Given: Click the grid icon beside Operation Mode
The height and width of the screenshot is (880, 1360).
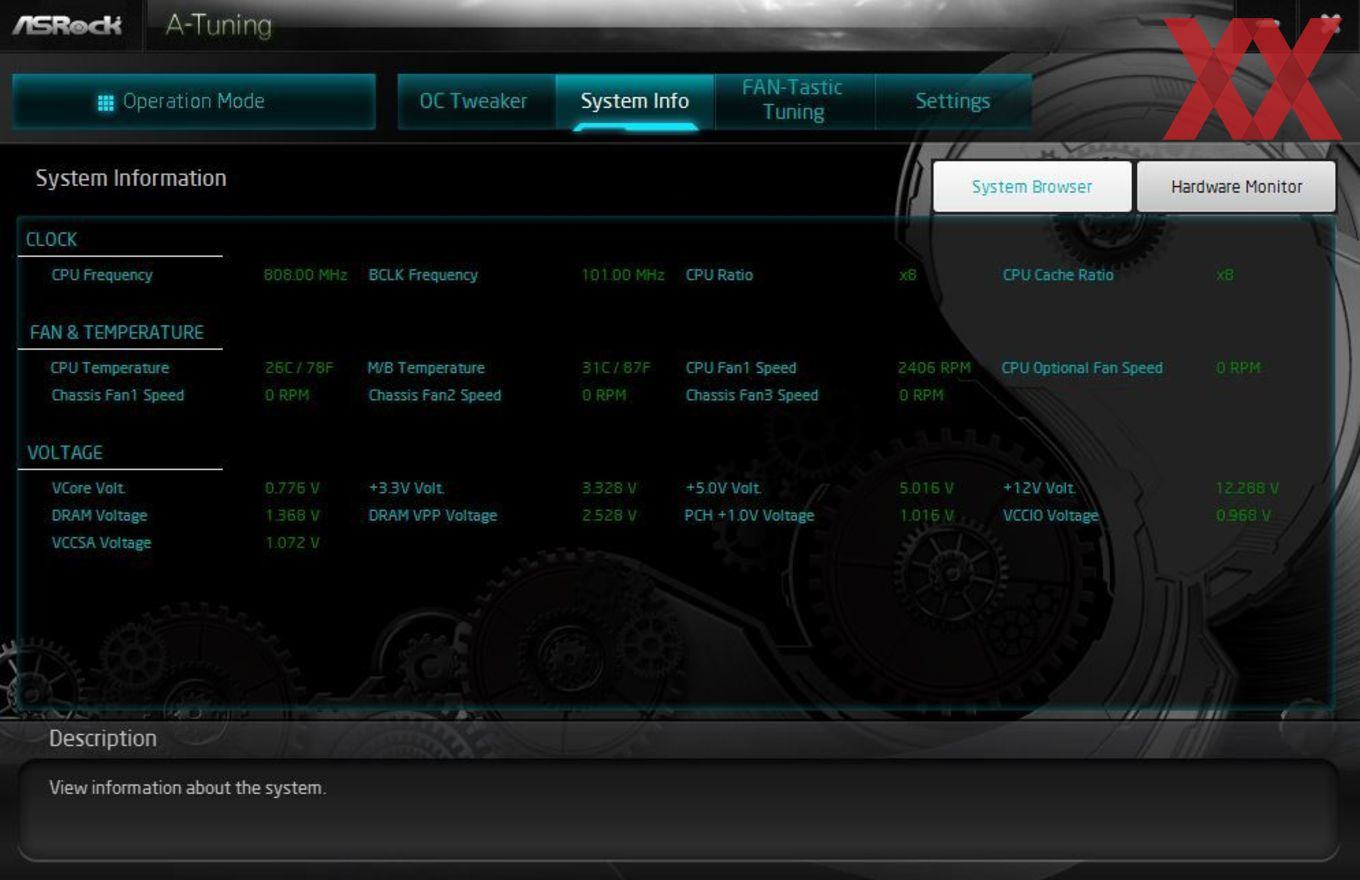Looking at the screenshot, I should [x=106, y=102].
